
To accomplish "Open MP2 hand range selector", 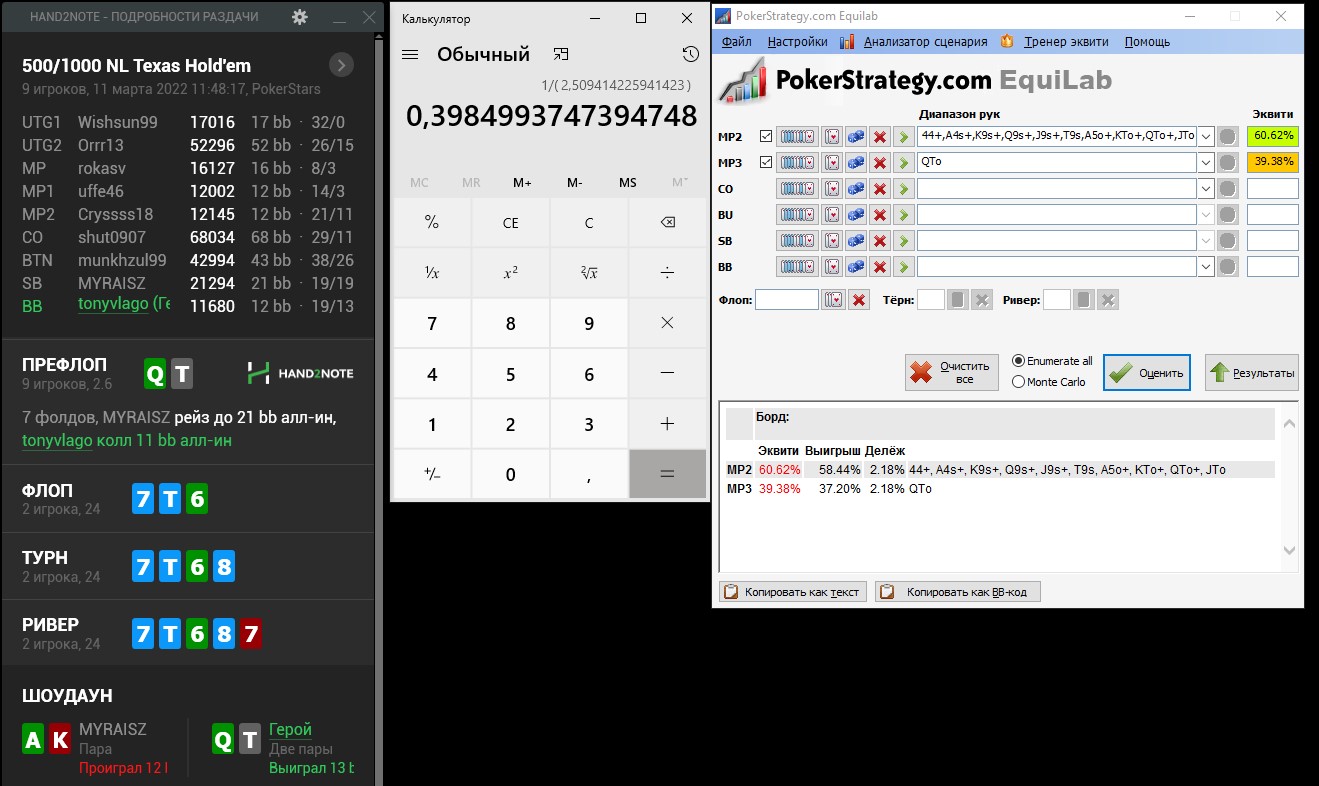I will [x=797, y=136].
